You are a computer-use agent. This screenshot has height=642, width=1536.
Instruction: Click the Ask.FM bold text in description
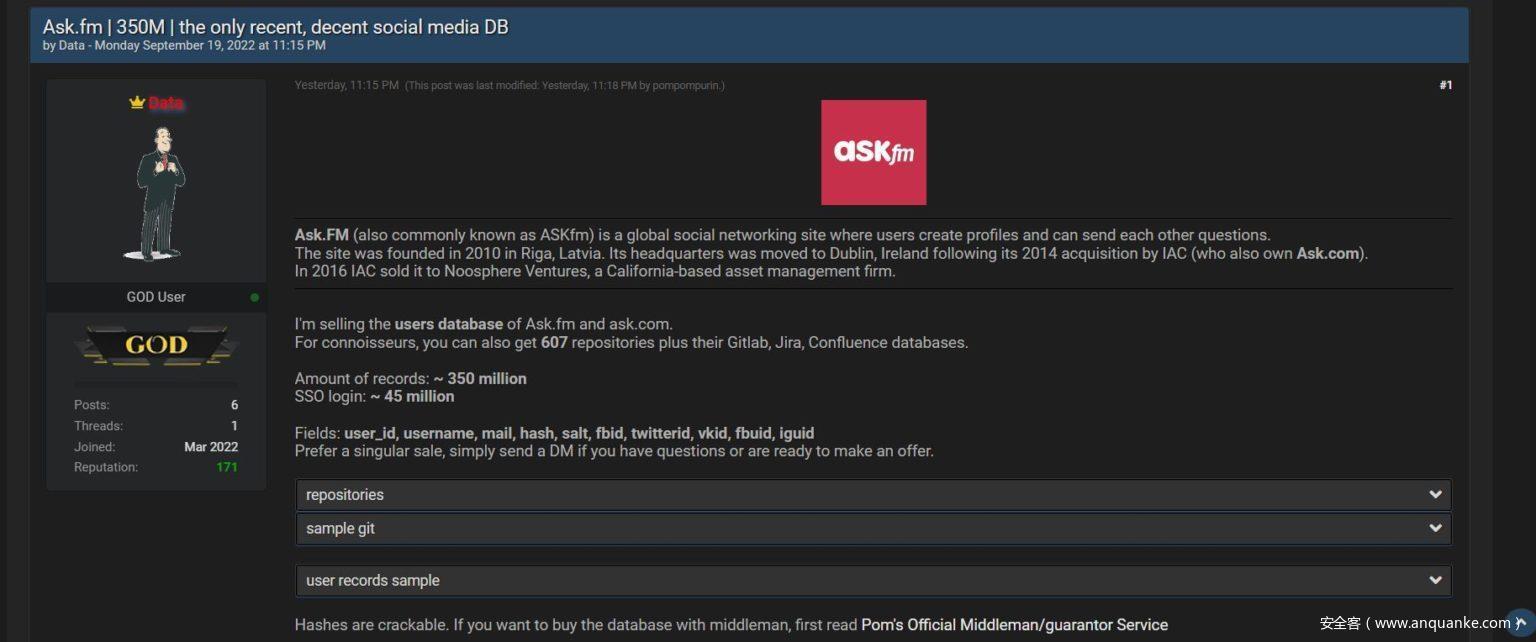tap(321, 236)
